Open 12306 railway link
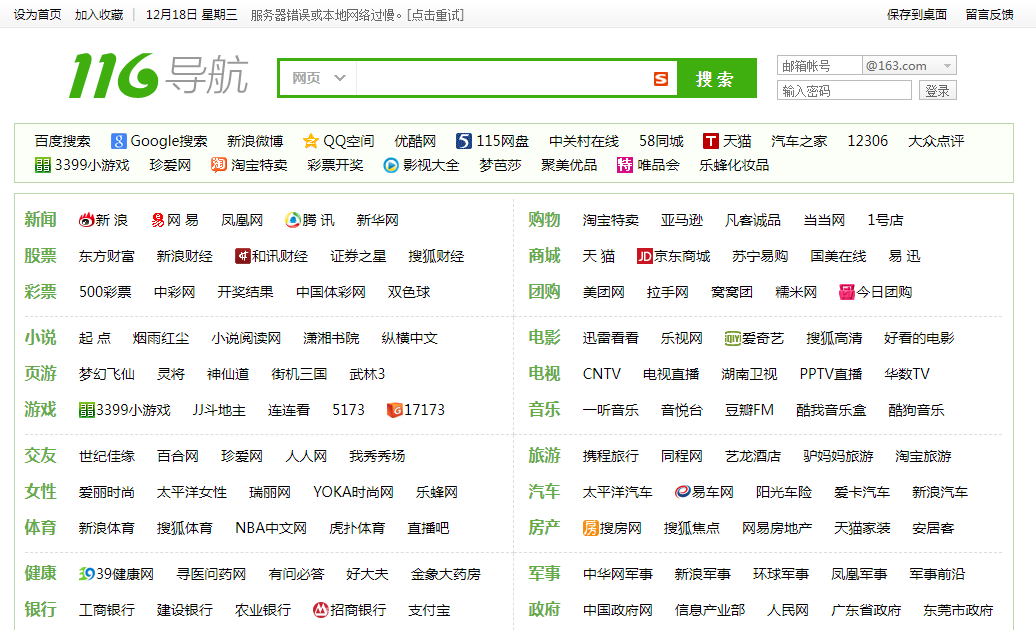 [868, 141]
